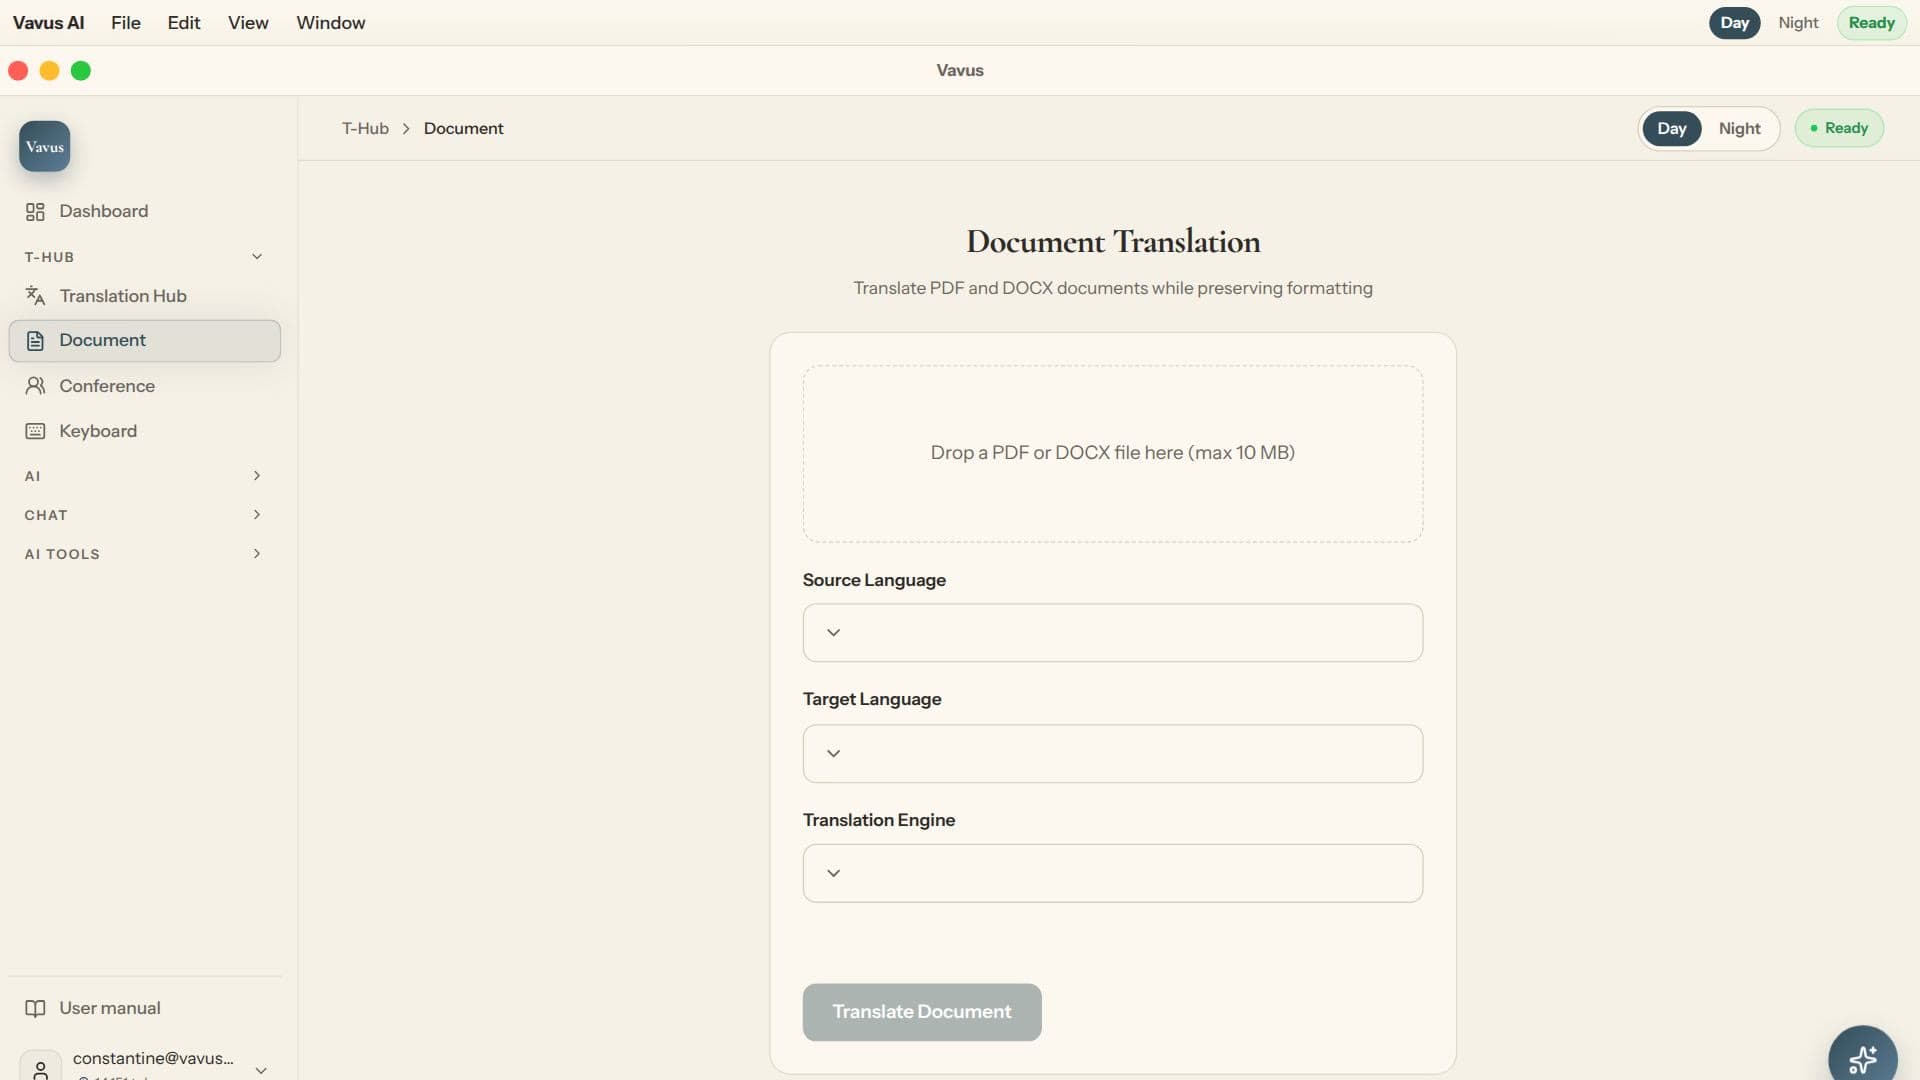Open the User manual link
This screenshot has width=1920, height=1080.
tap(144, 1008)
